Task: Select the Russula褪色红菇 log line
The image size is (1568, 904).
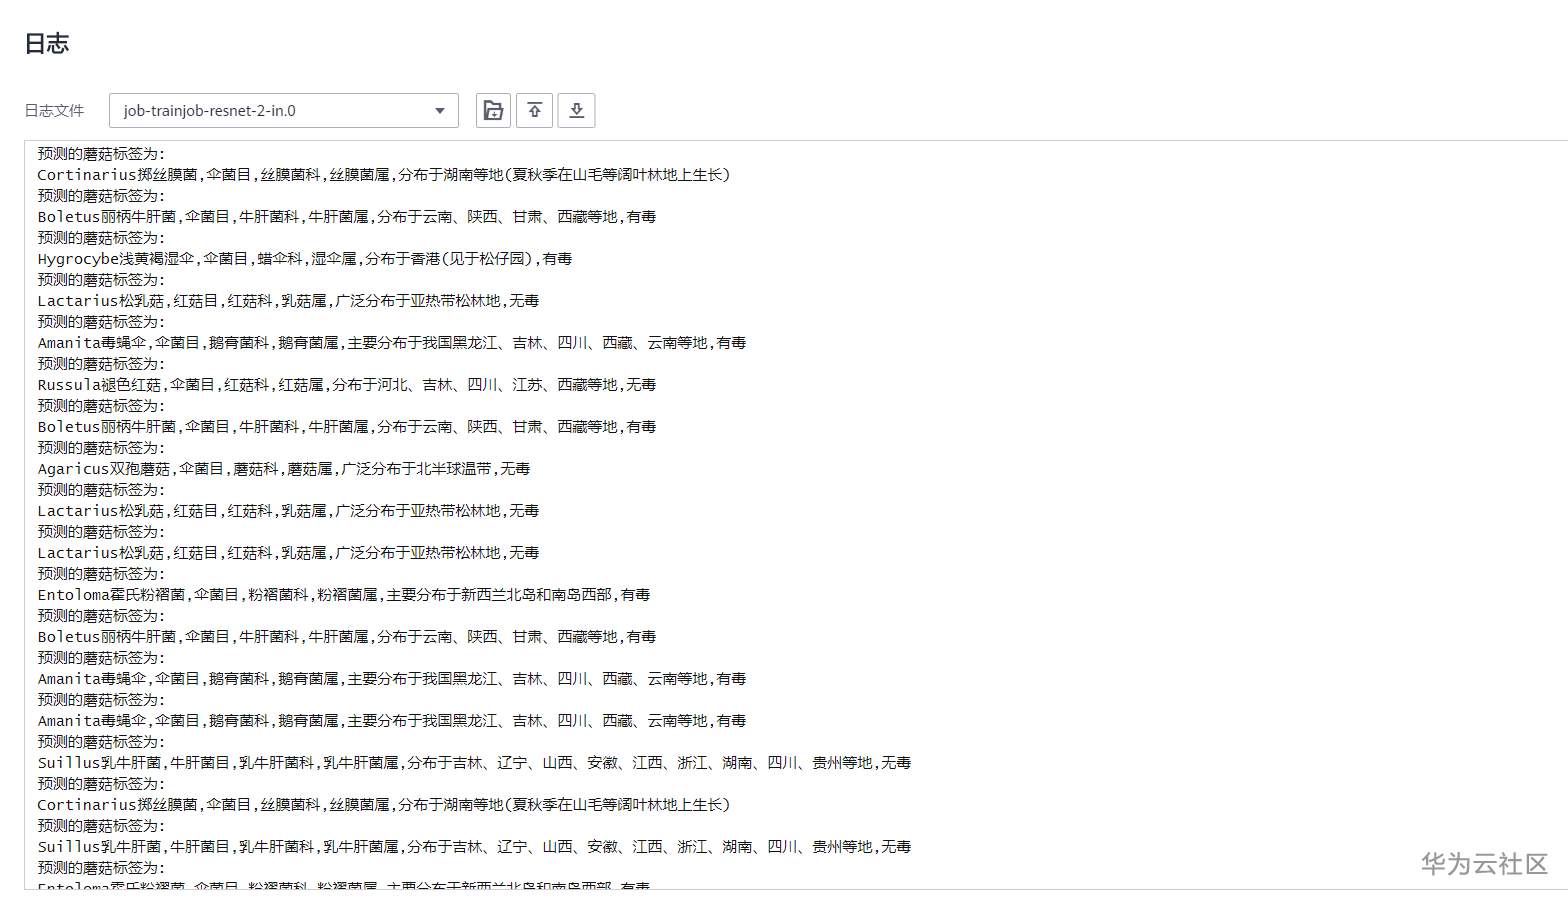Action: click(x=347, y=385)
